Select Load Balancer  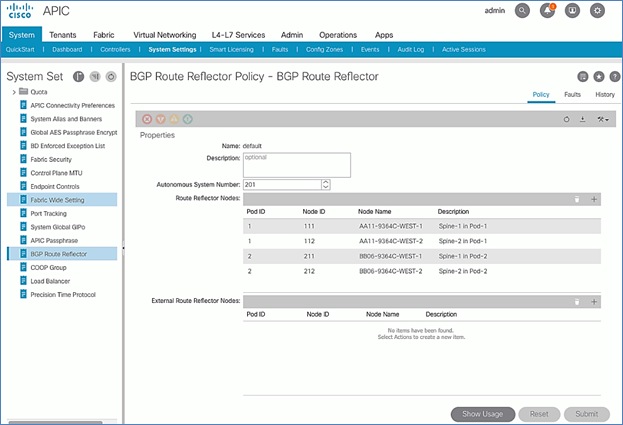coord(50,281)
